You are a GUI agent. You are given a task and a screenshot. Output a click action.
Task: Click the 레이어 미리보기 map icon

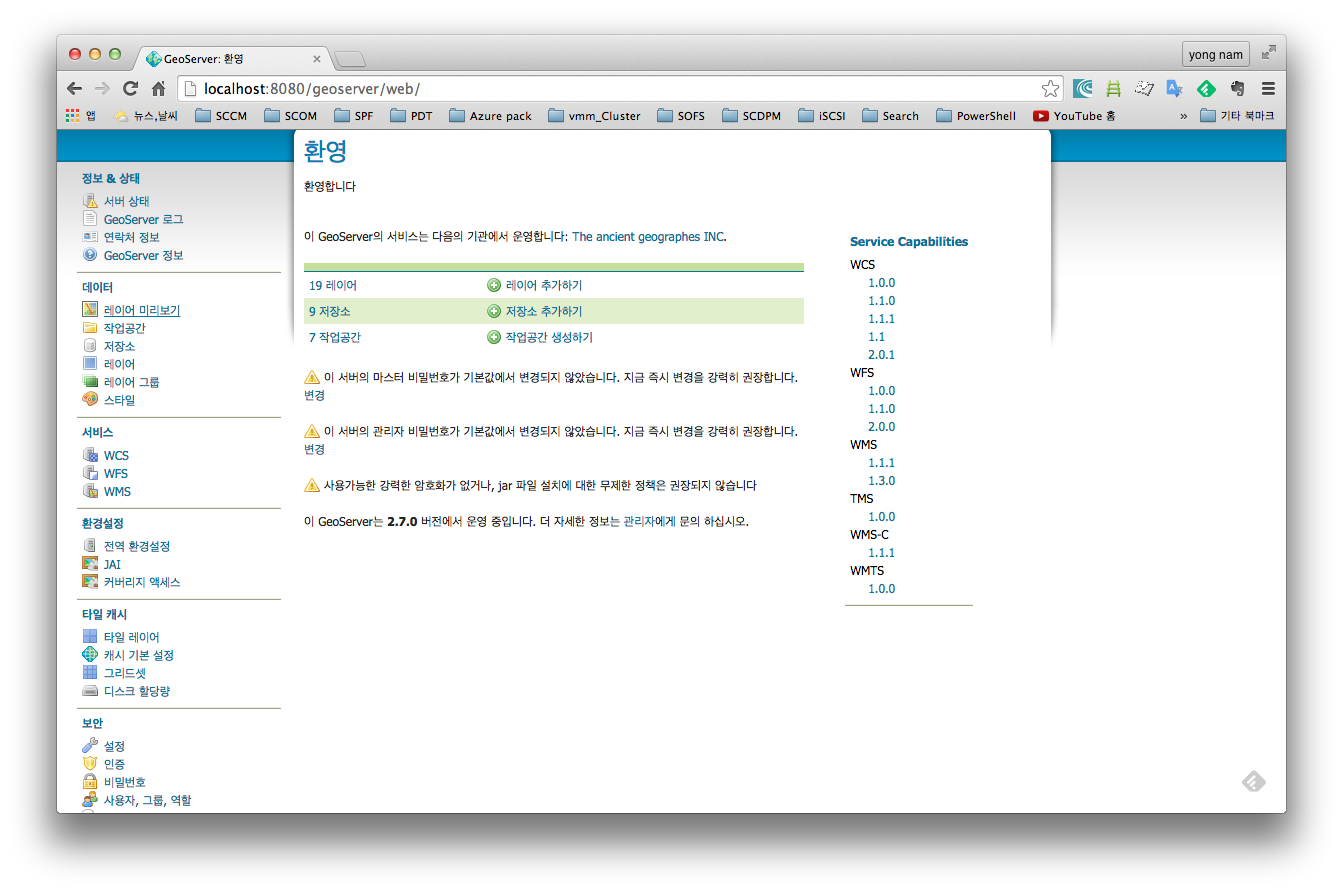pos(90,310)
